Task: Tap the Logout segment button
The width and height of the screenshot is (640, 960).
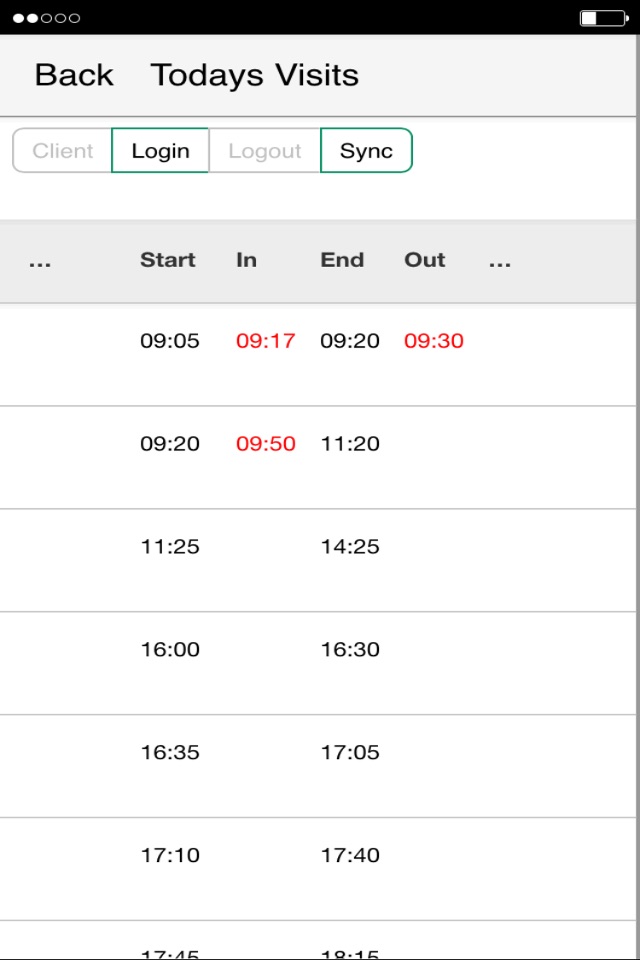Action: pos(264,151)
